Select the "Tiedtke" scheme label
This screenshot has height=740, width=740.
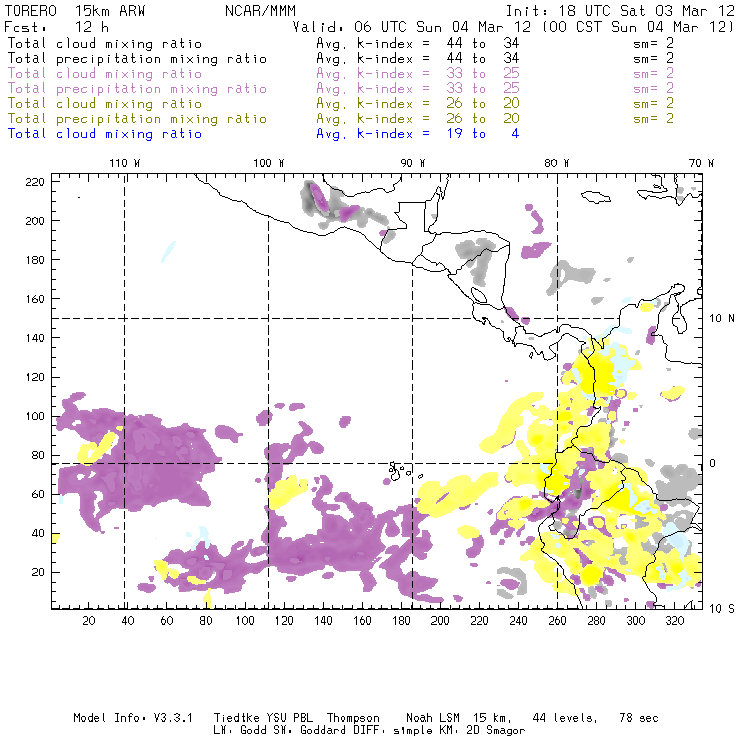pyautogui.click(x=236, y=718)
